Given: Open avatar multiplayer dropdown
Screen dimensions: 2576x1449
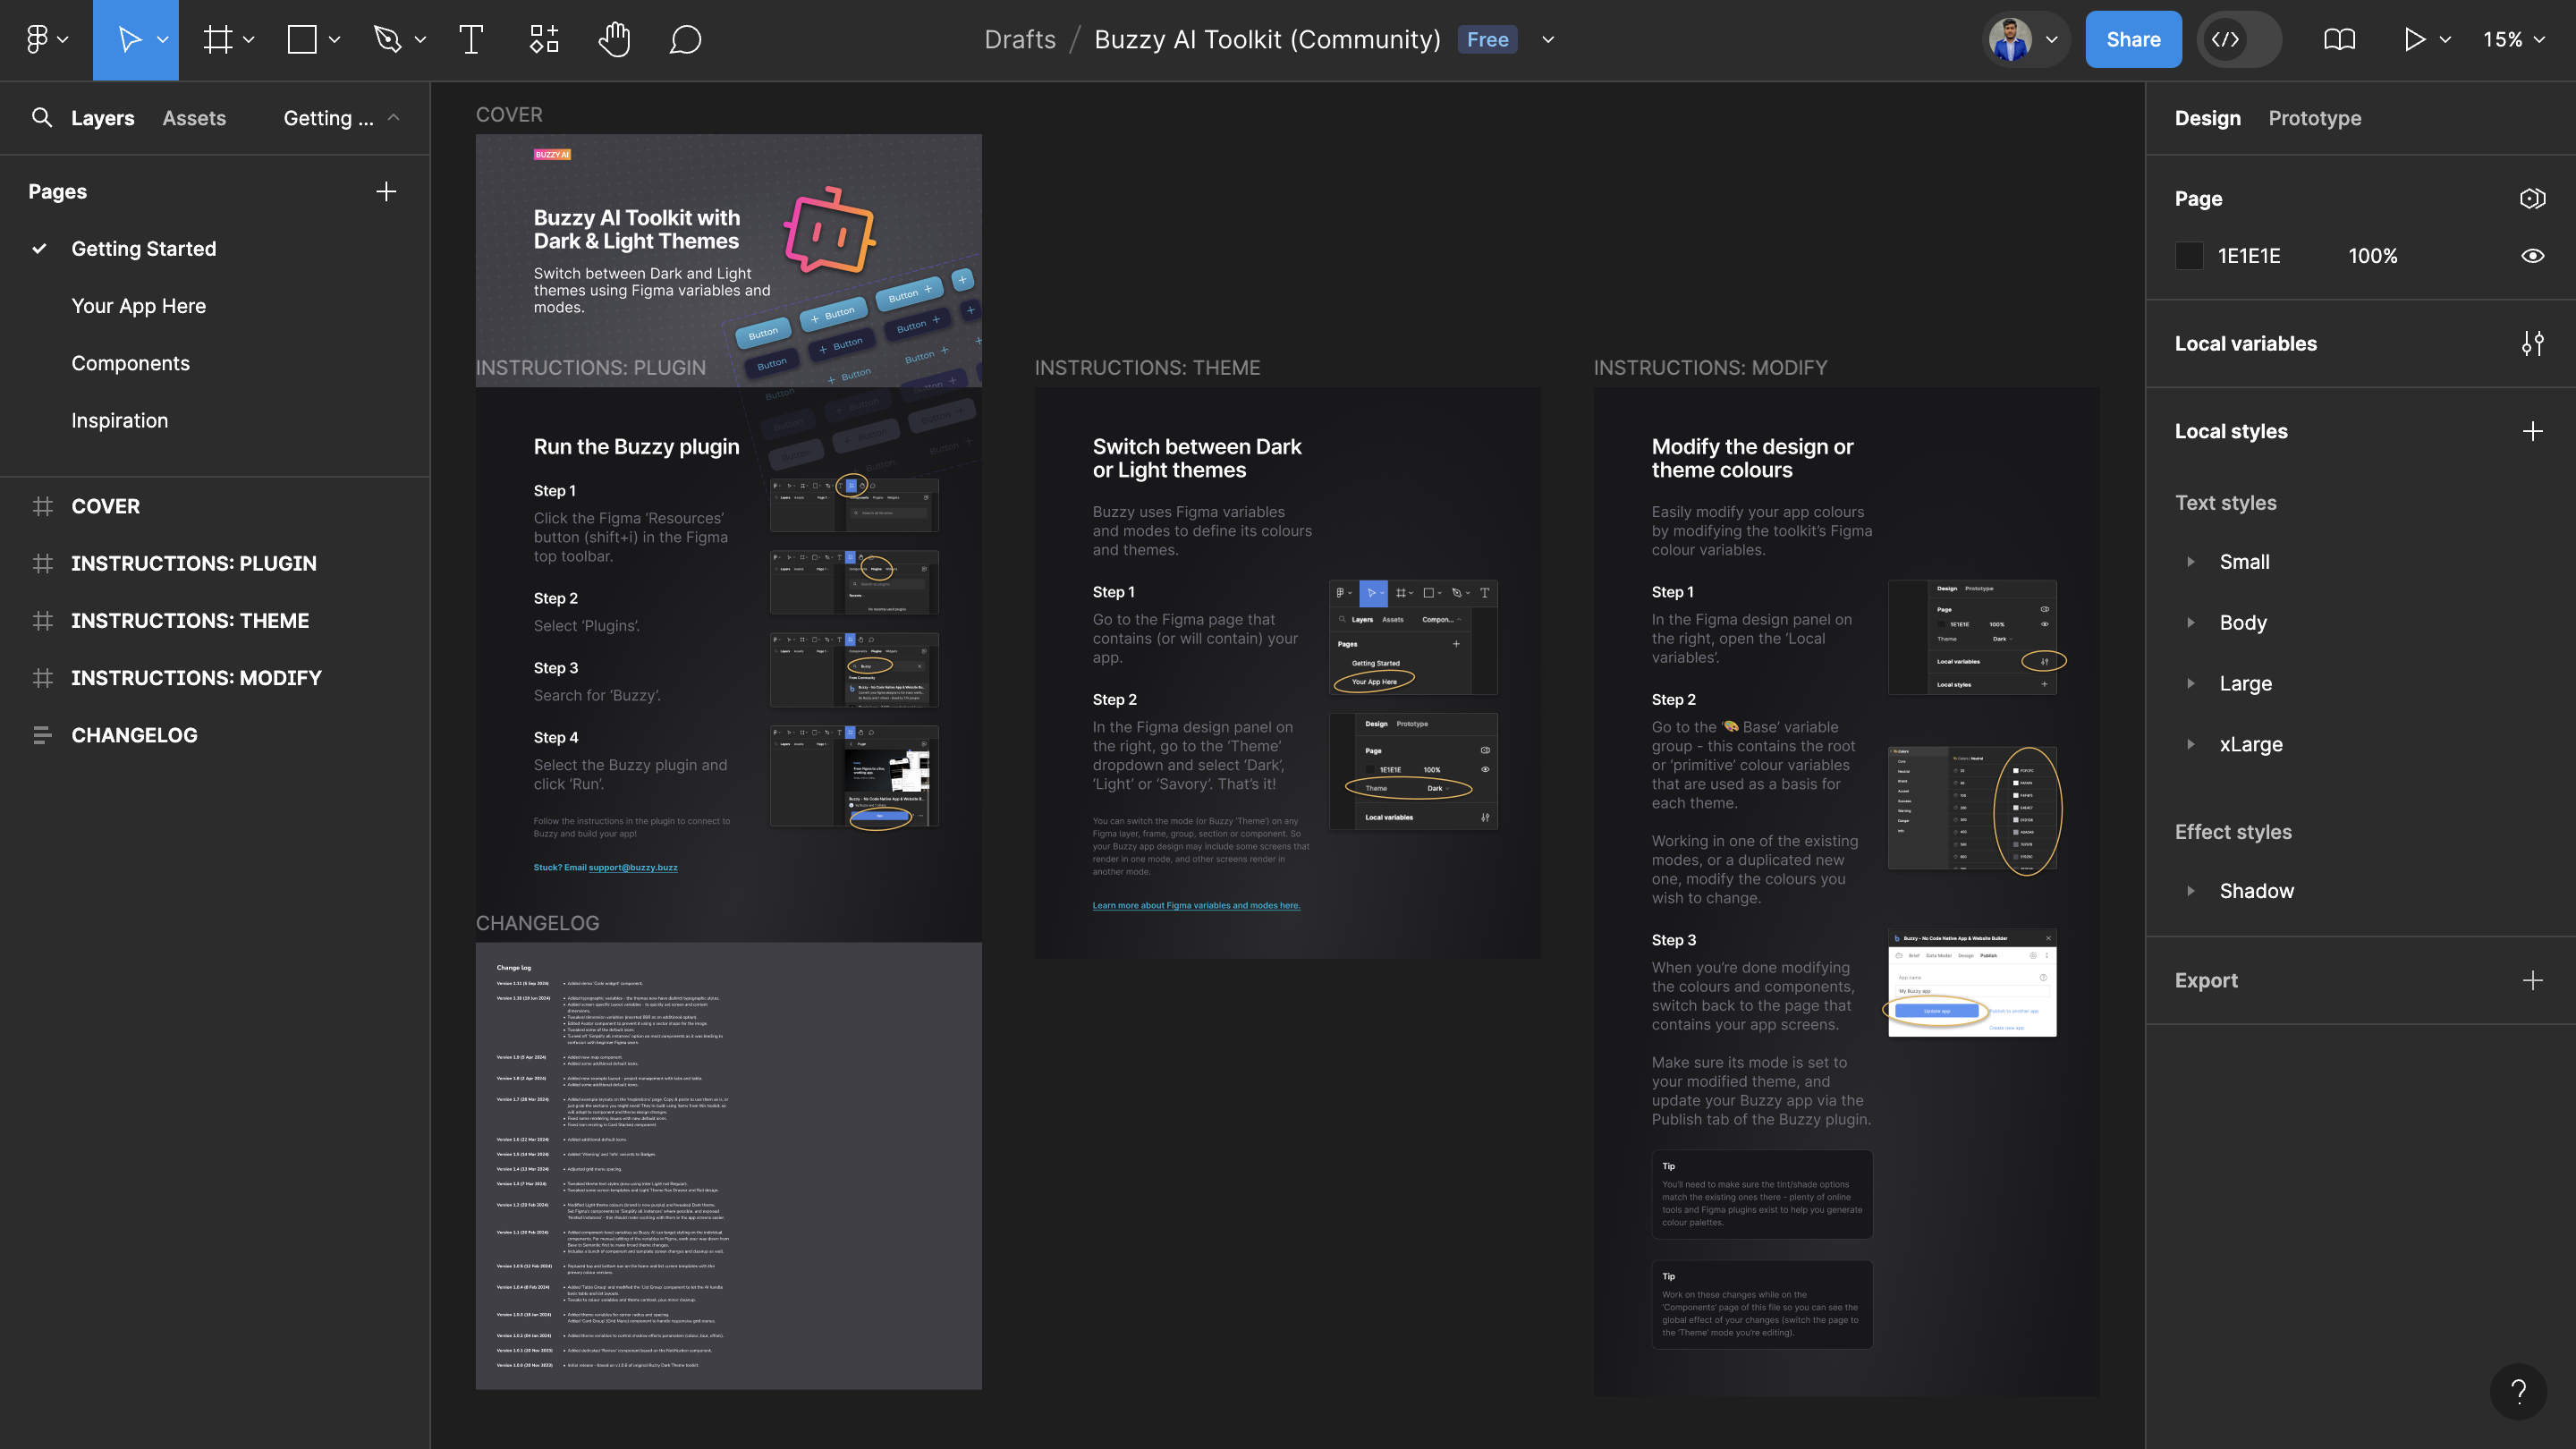Looking at the screenshot, I should pyautogui.click(x=2052, y=40).
